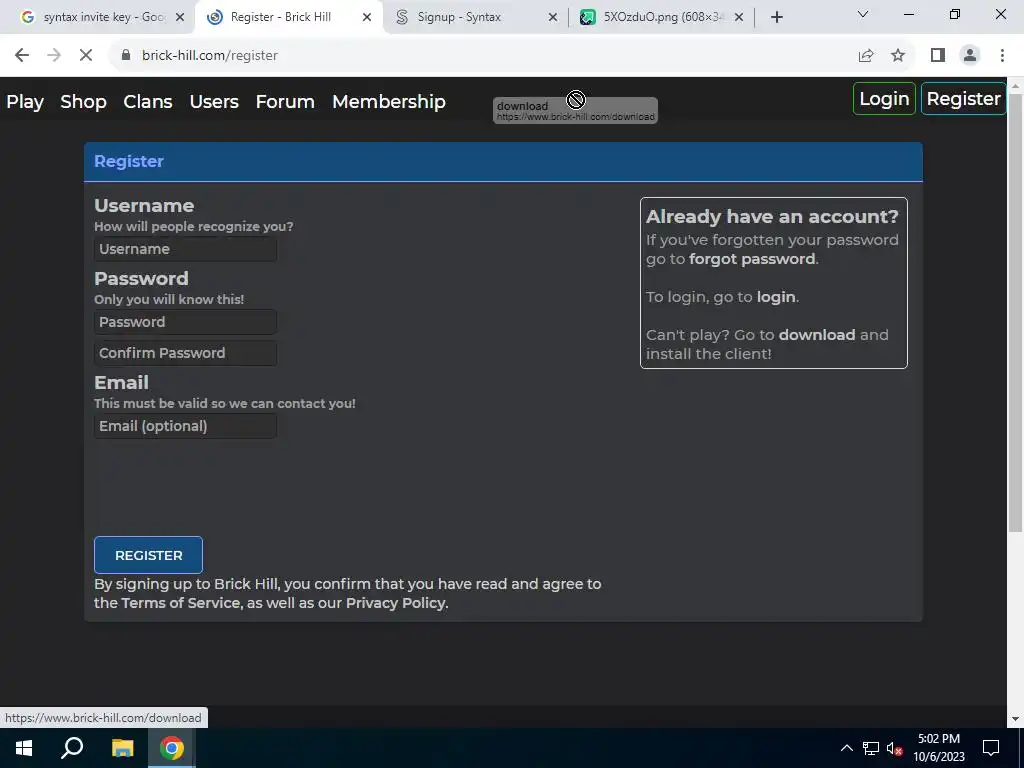Click the network status tray icon
1024x768 pixels.
tap(871, 748)
